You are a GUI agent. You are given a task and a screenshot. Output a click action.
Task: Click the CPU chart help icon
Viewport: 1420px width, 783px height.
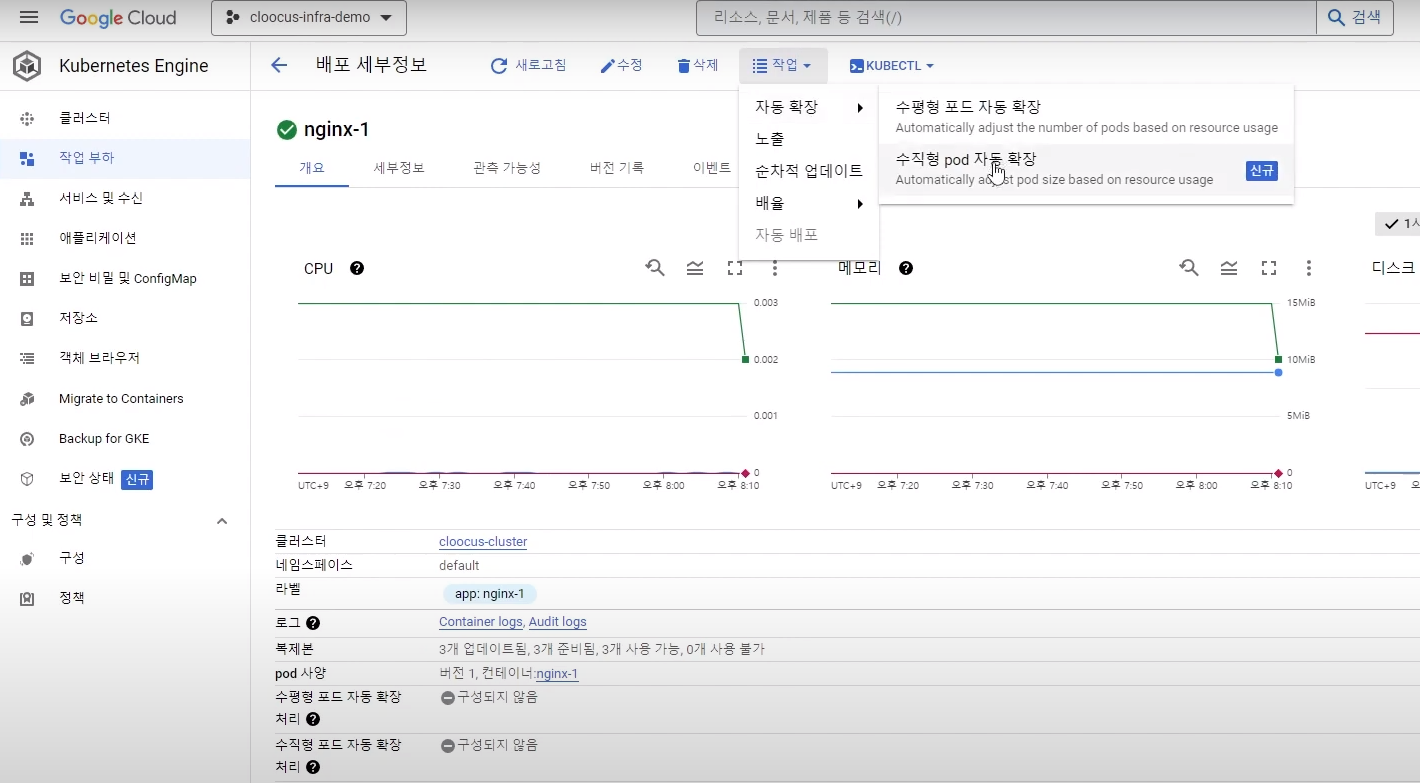[357, 268]
